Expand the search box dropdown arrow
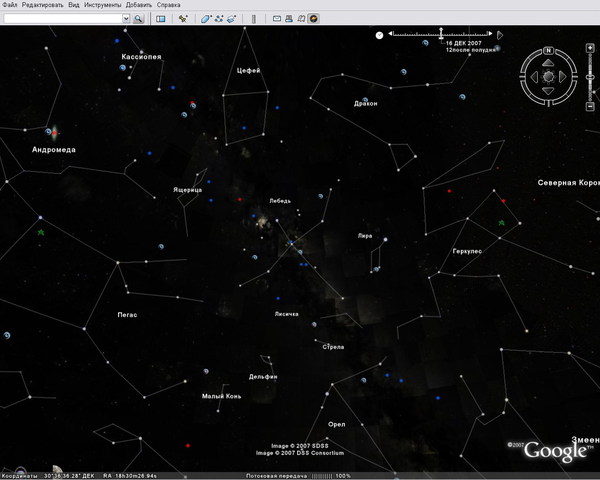The height and width of the screenshot is (480, 600). pyautogui.click(x=126, y=18)
